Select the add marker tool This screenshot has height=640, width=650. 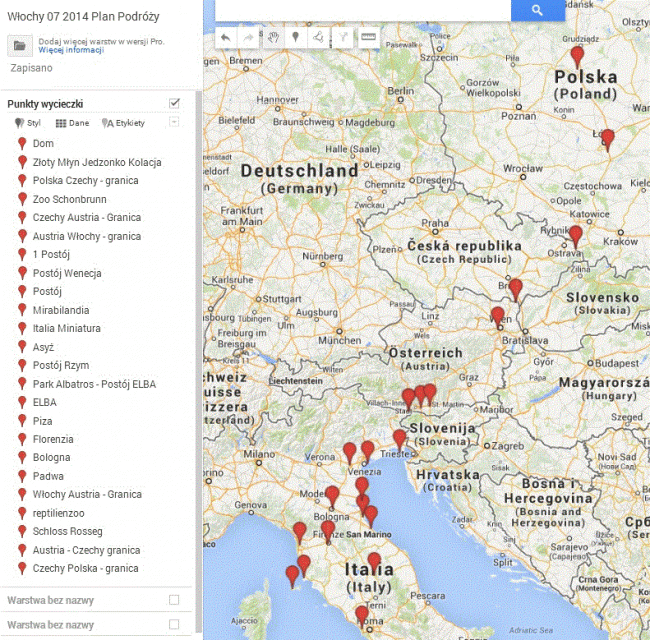click(x=296, y=38)
